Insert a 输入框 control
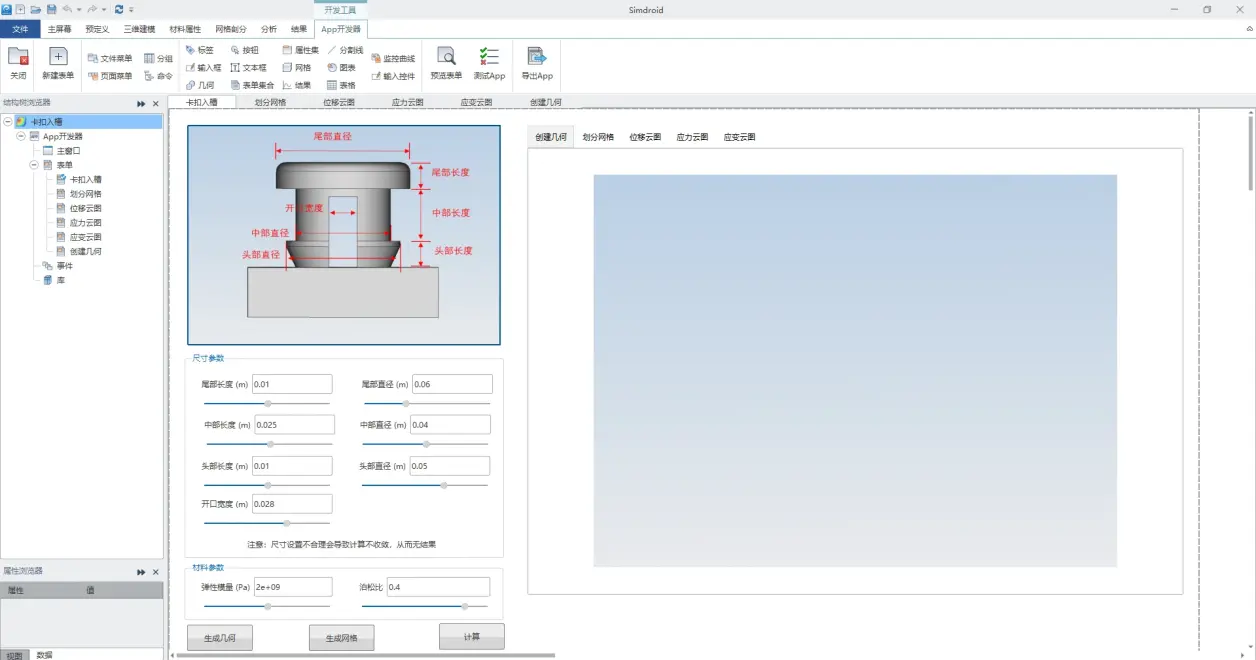The width and height of the screenshot is (1256, 660). click(203, 68)
